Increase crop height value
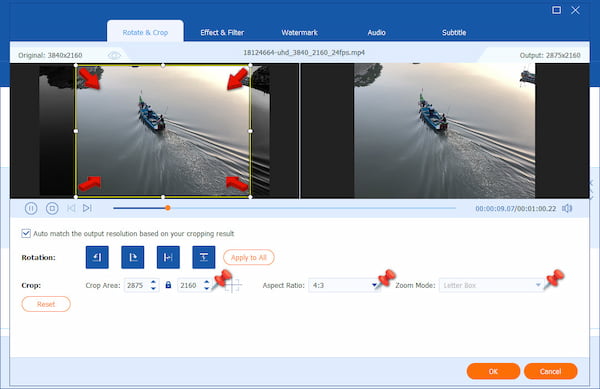Screen dimensions: 600x389 pos(207,282)
